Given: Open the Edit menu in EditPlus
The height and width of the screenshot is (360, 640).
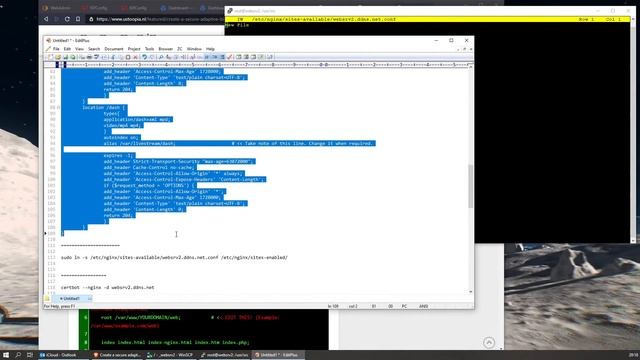Looking at the screenshot, I should (x=67, y=49).
